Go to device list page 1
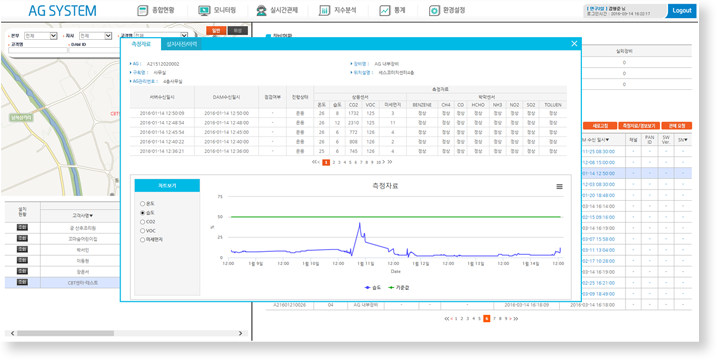 coord(456,319)
